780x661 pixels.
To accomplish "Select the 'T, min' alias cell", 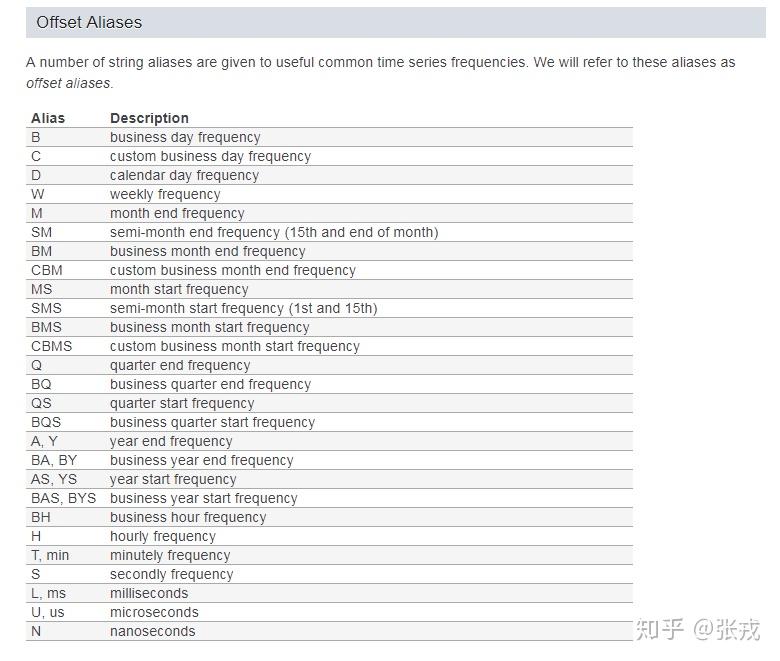I will pyautogui.click(x=50, y=555).
